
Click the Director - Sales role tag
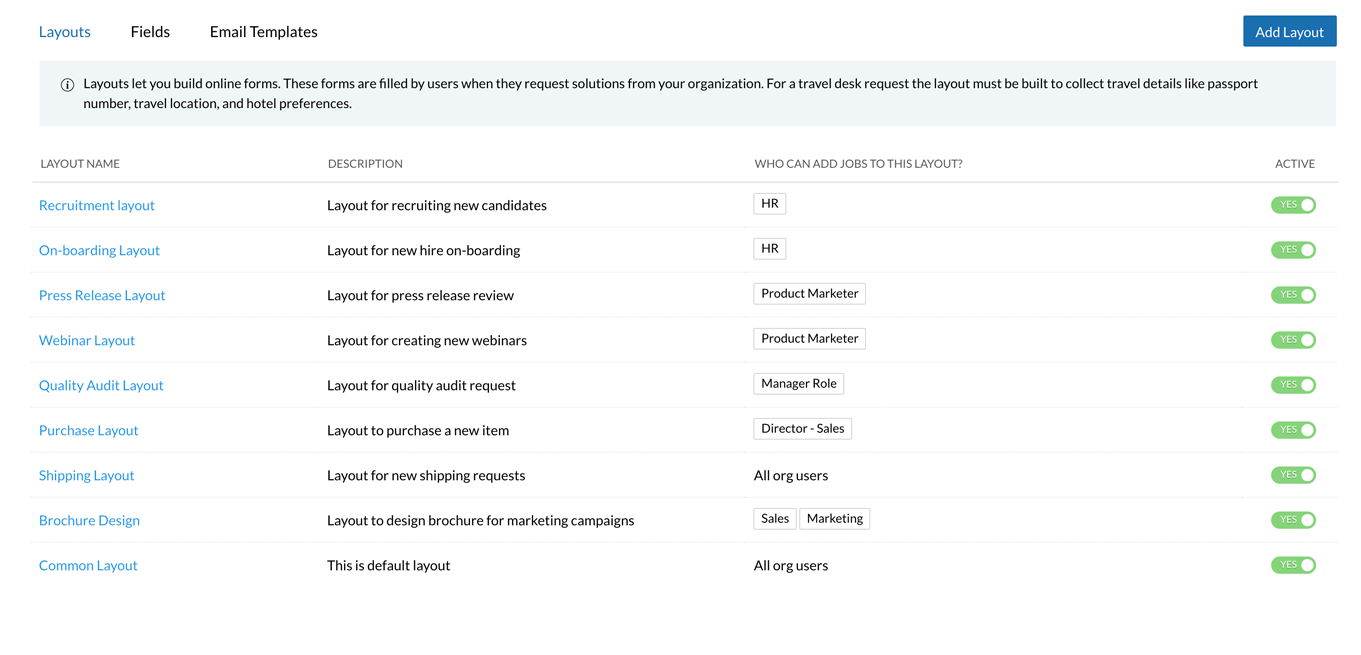(802, 429)
